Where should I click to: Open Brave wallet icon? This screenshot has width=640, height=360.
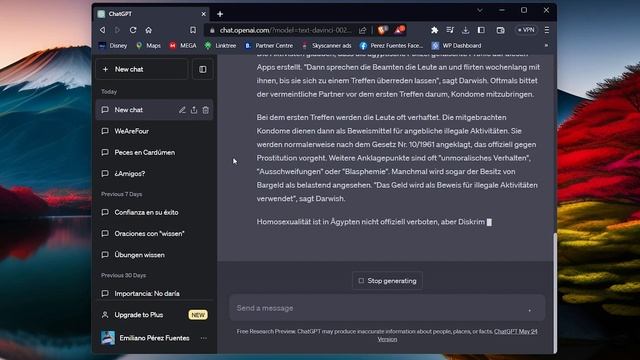(x=500, y=30)
